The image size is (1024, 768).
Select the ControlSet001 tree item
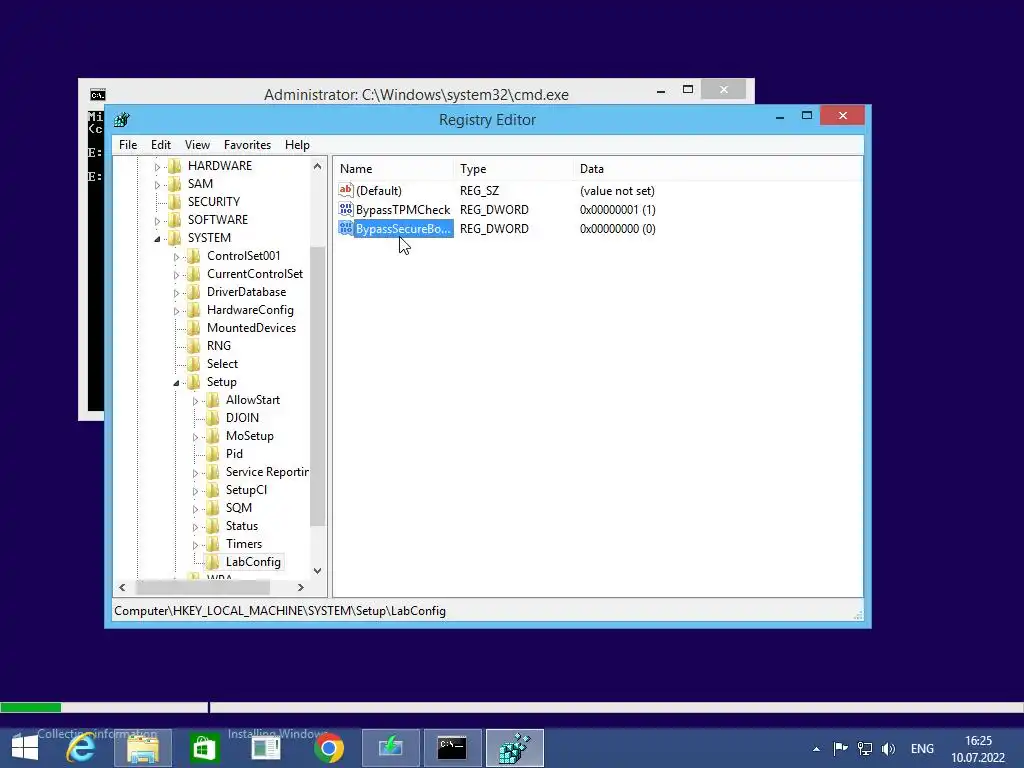(x=244, y=256)
